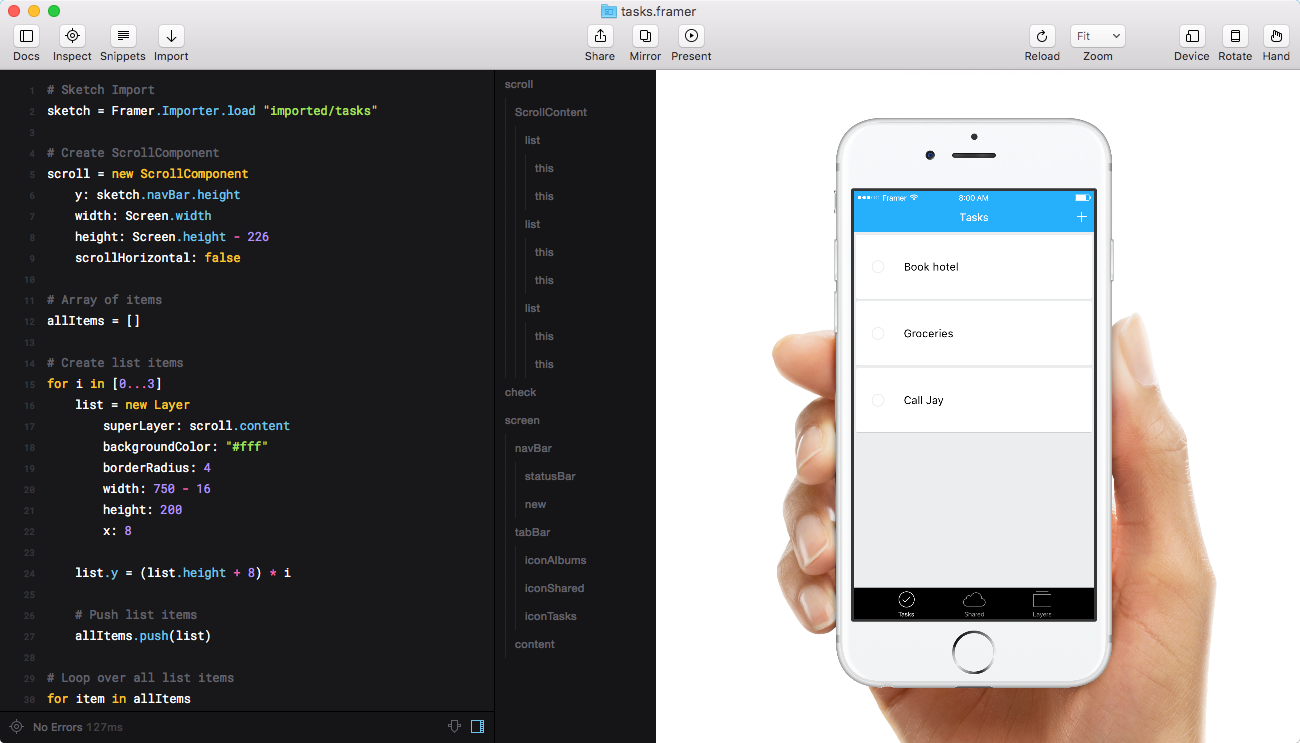
Task: Click the "# Loop over all list items" comment
Action: 140,678
